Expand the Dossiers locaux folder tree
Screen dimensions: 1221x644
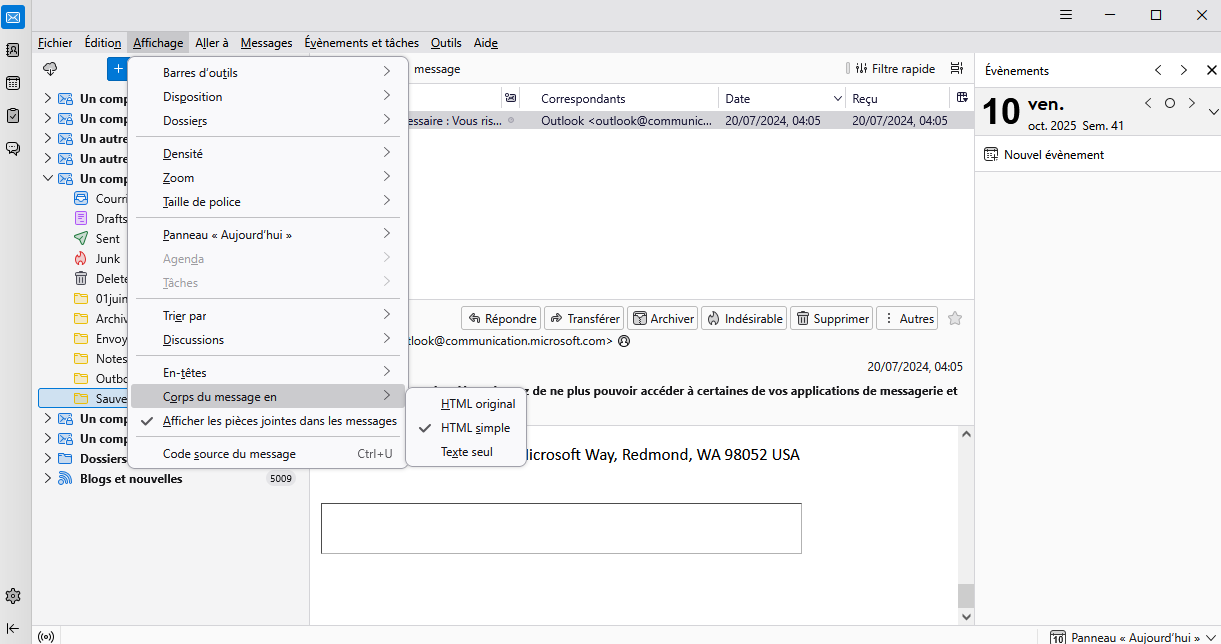47,459
